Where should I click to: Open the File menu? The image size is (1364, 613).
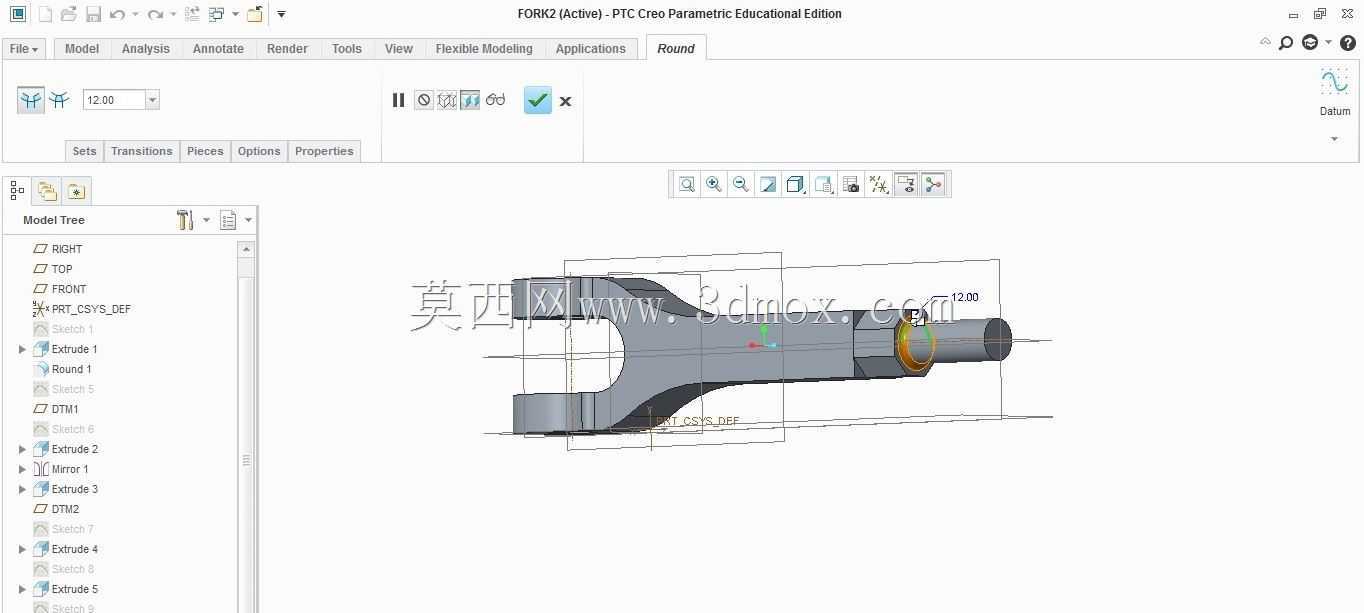[x=23, y=48]
